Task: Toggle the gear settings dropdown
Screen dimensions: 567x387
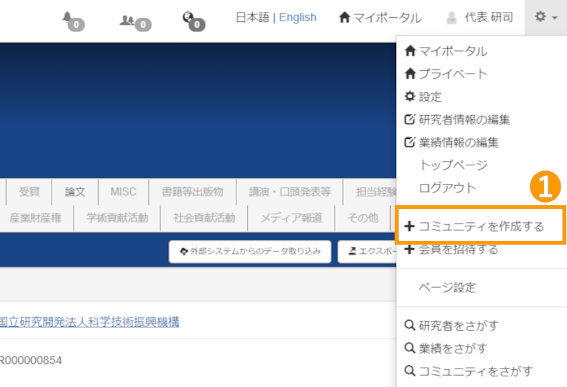Action: (x=546, y=17)
